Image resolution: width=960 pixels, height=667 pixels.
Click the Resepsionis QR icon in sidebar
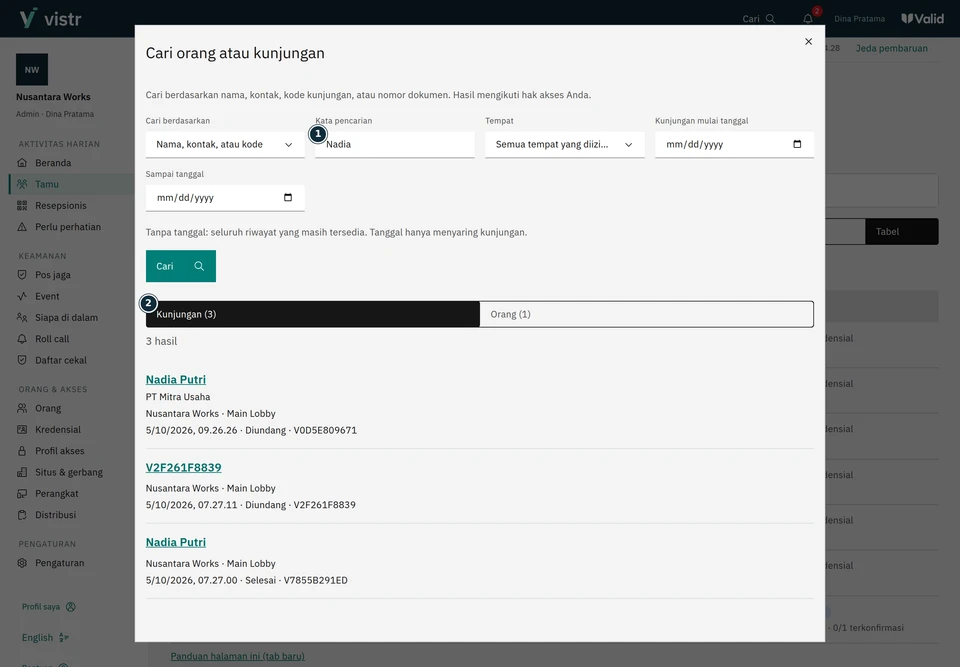coord(22,206)
